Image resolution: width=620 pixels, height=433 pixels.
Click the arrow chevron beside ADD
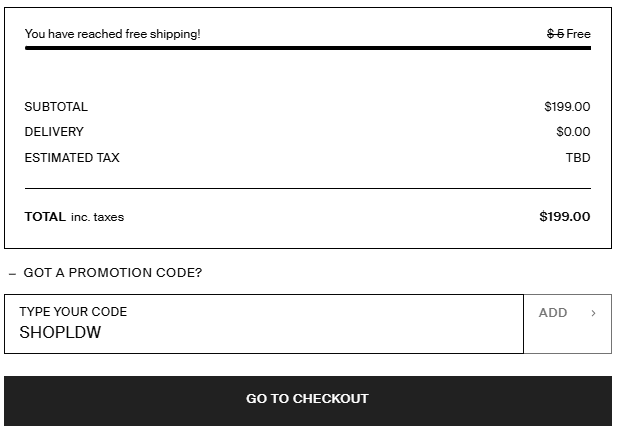click(x=593, y=313)
